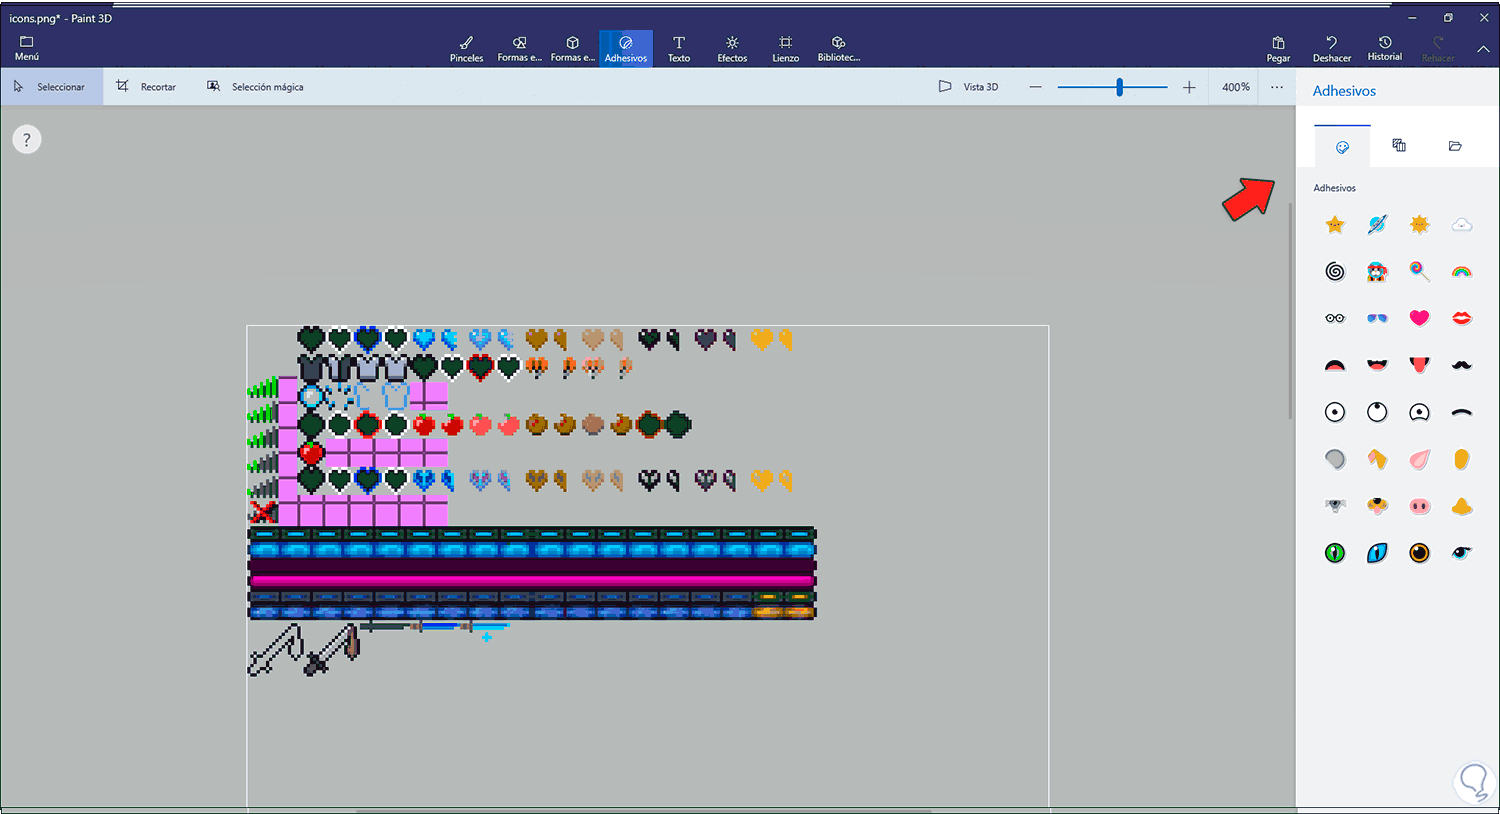This screenshot has width=1500, height=814.
Task: Choose the Recortar crop tool
Action: click(x=146, y=87)
